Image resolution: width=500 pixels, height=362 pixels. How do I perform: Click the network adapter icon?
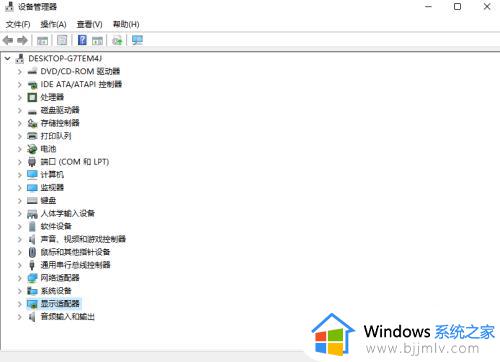tap(32, 278)
